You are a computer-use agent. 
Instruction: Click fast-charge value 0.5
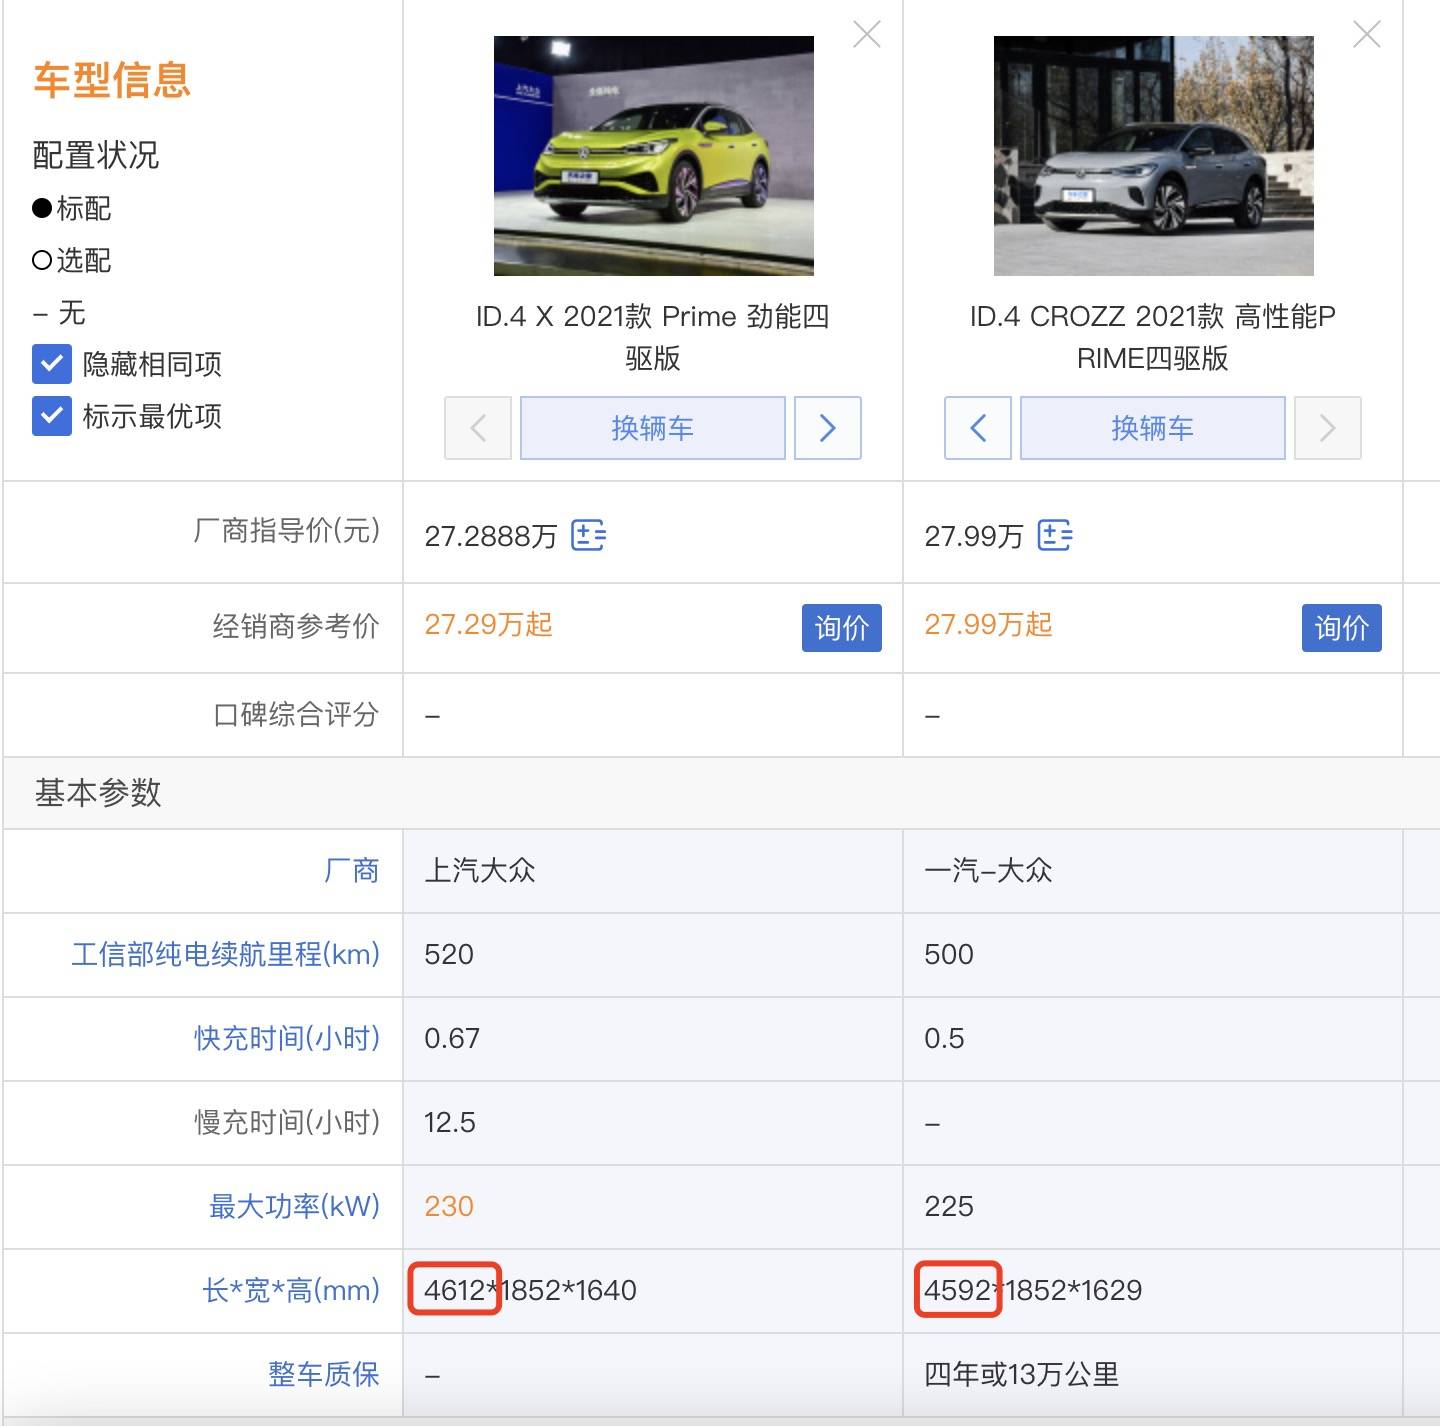coord(944,1038)
